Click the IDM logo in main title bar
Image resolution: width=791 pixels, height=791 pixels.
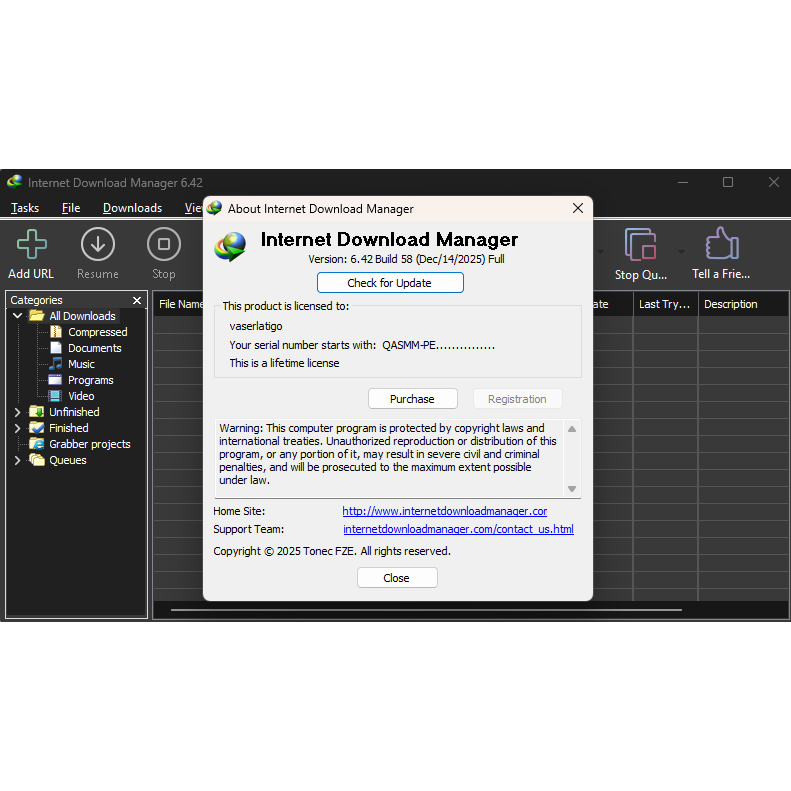tap(15, 182)
